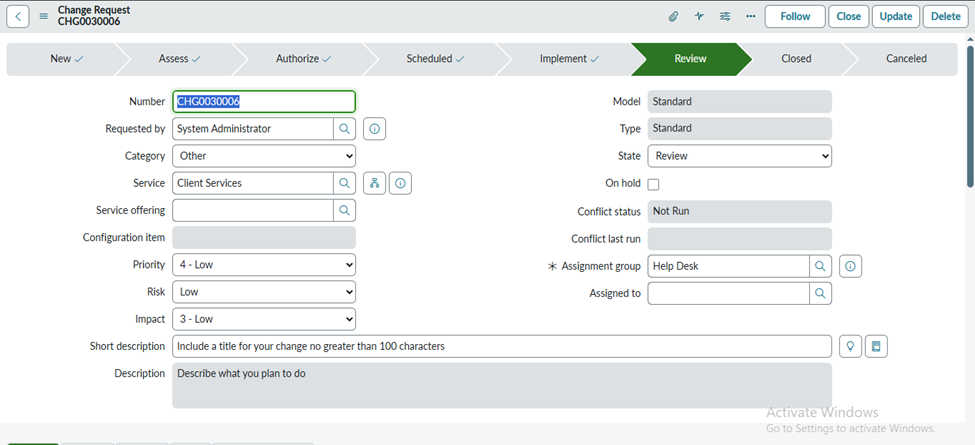Screen dimensions: 975x445
Task: Open the activity stream icon
Action: click(699, 17)
